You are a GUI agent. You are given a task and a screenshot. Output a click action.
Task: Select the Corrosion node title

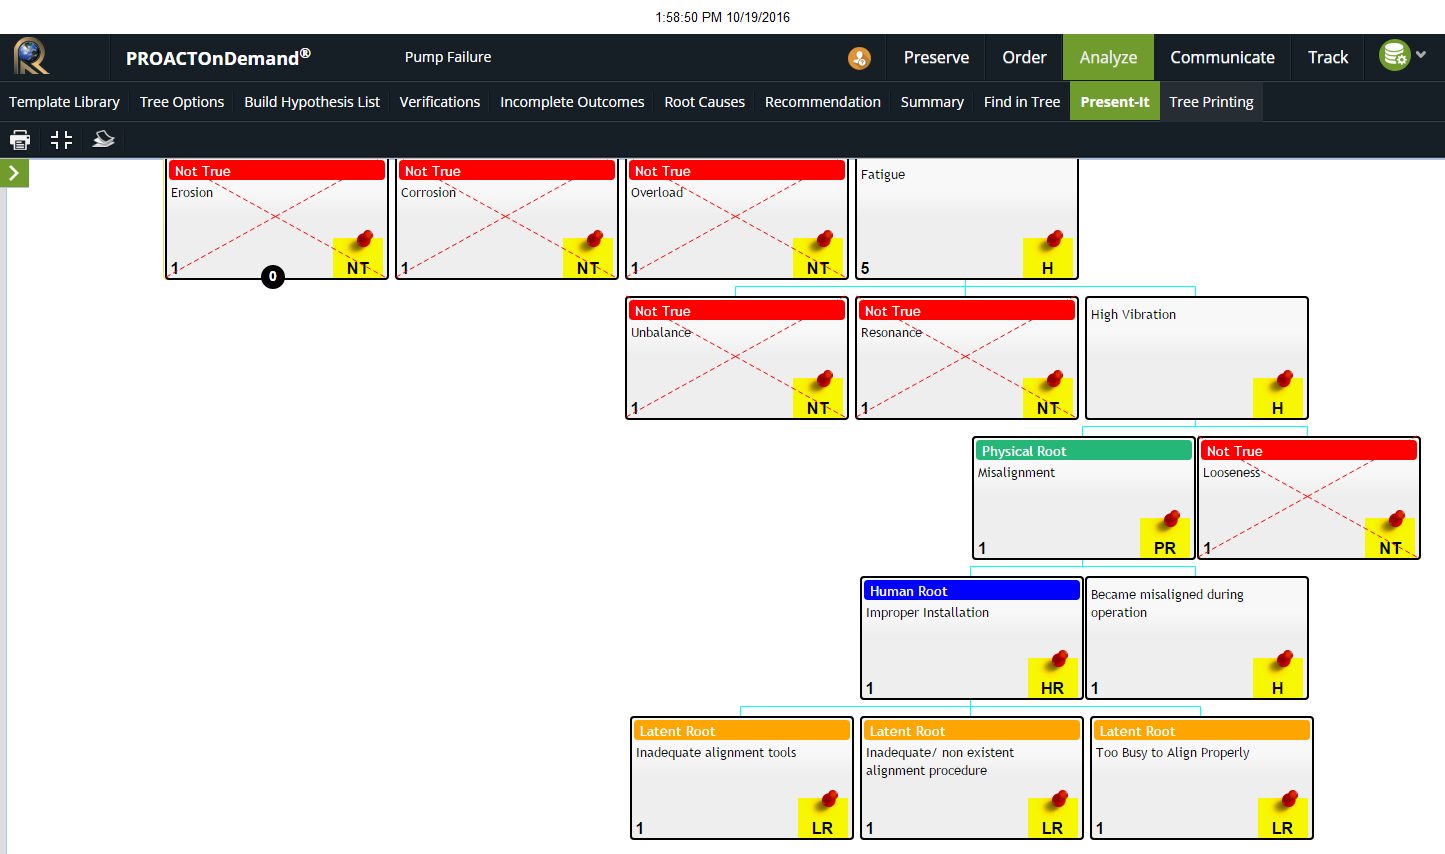coord(428,193)
